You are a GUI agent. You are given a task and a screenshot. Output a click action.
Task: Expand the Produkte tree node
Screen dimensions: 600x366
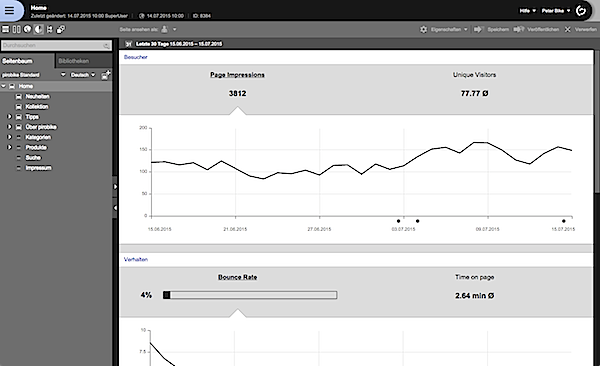point(9,147)
